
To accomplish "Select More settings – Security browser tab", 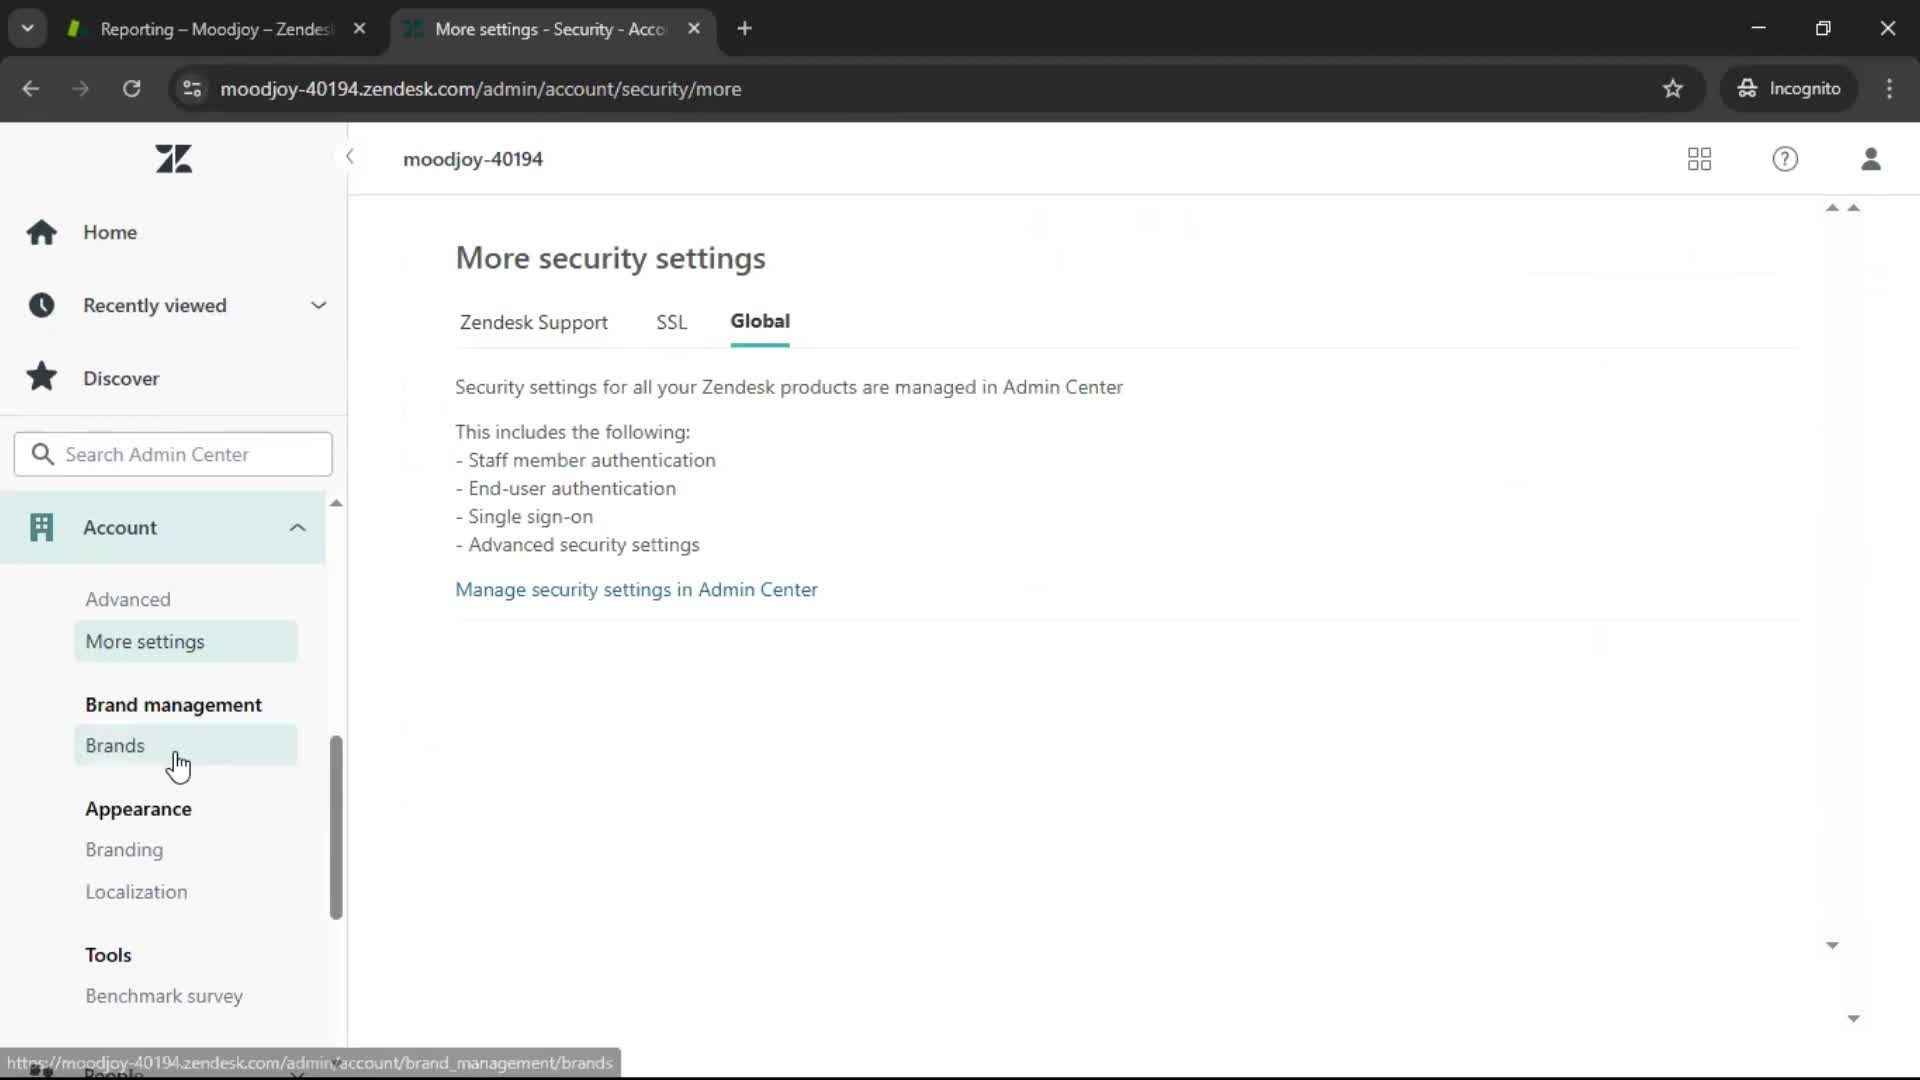I will coord(550,29).
